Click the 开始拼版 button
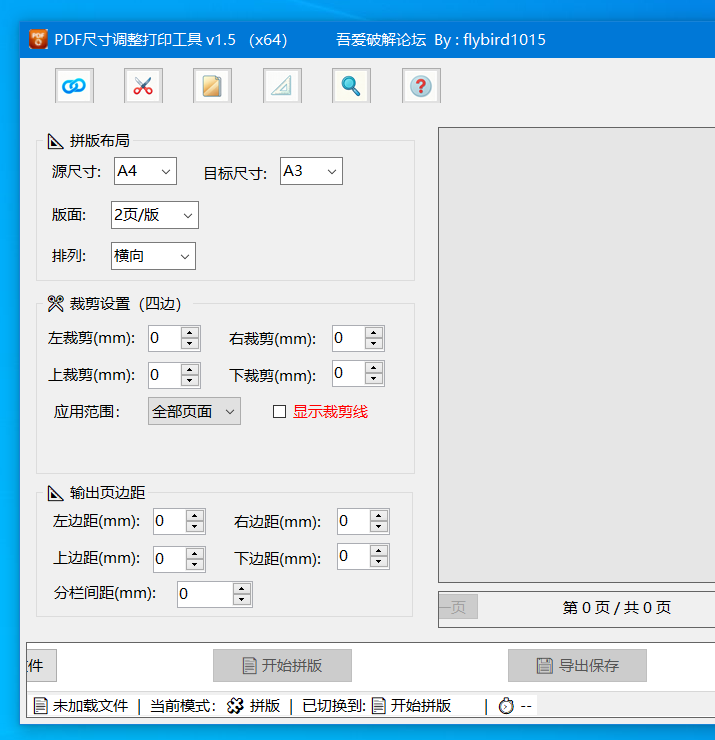The width and height of the screenshot is (715, 740). (282, 665)
